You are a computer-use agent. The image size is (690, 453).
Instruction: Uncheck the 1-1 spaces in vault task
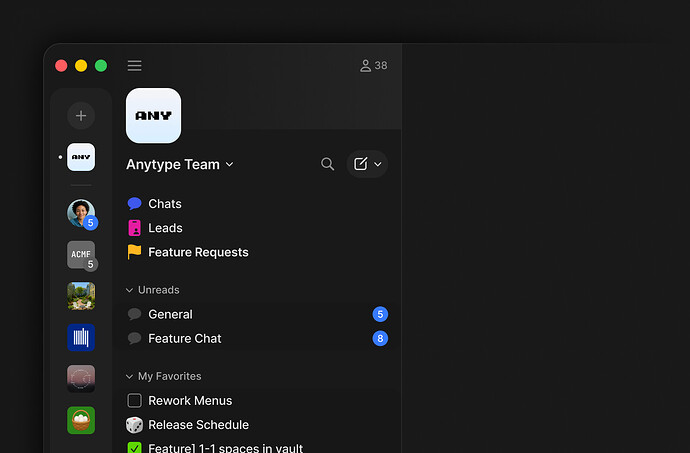tap(134, 448)
